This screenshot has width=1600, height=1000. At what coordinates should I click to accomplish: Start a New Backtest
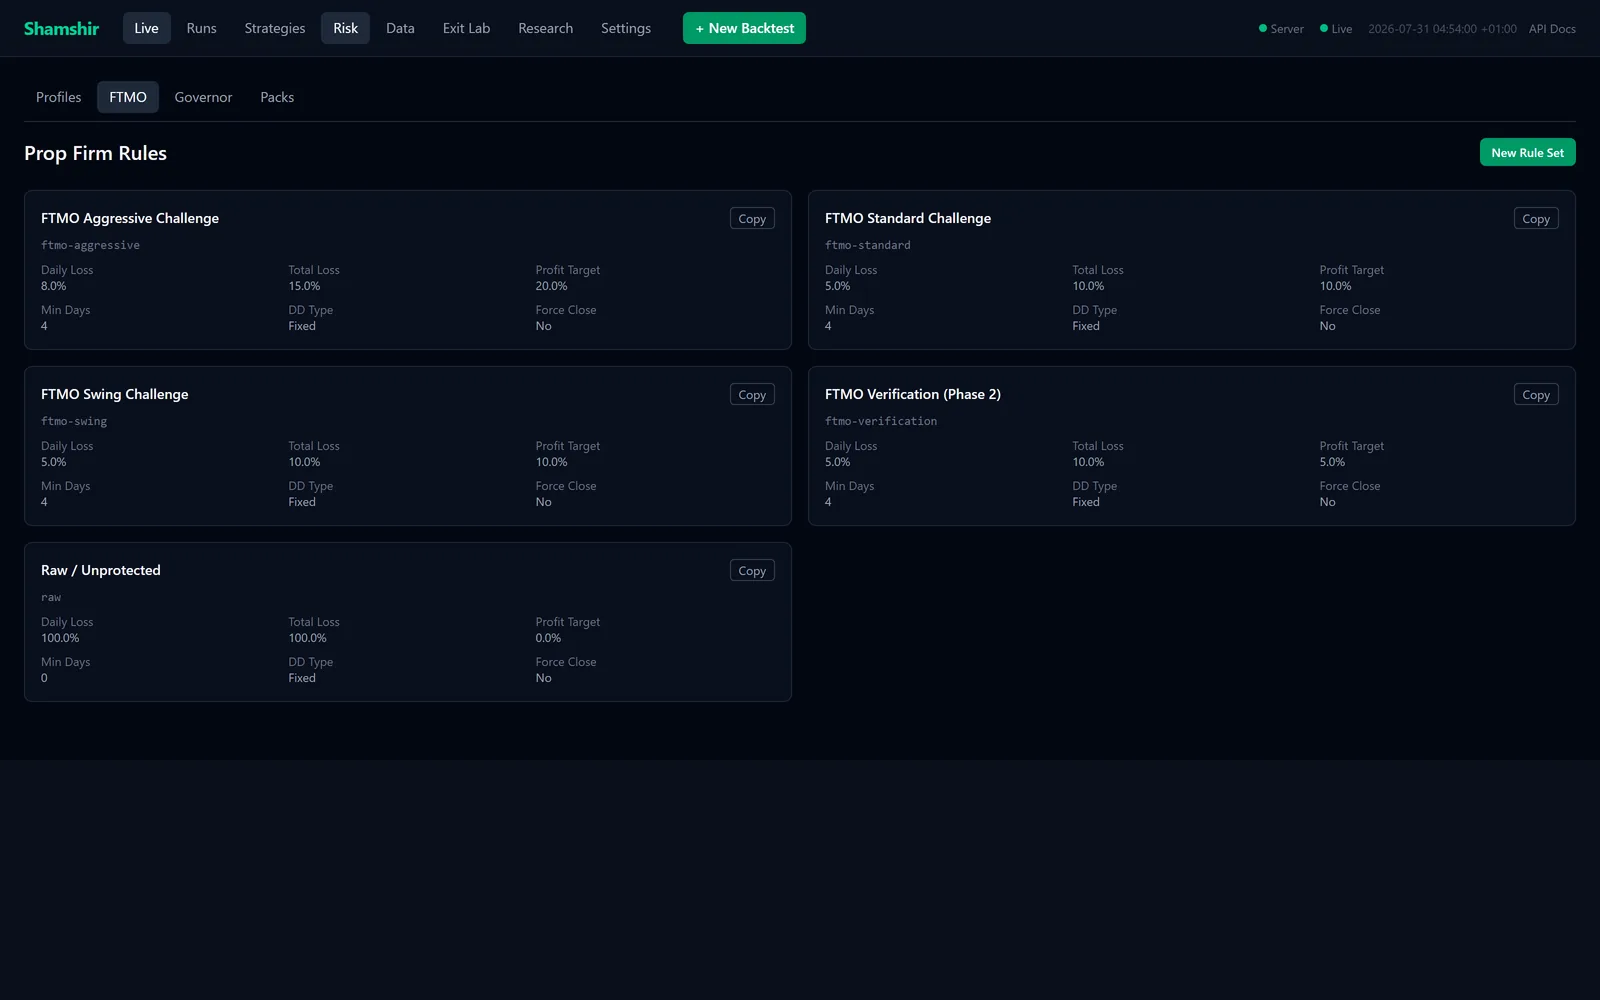pyautogui.click(x=744, y=28)
